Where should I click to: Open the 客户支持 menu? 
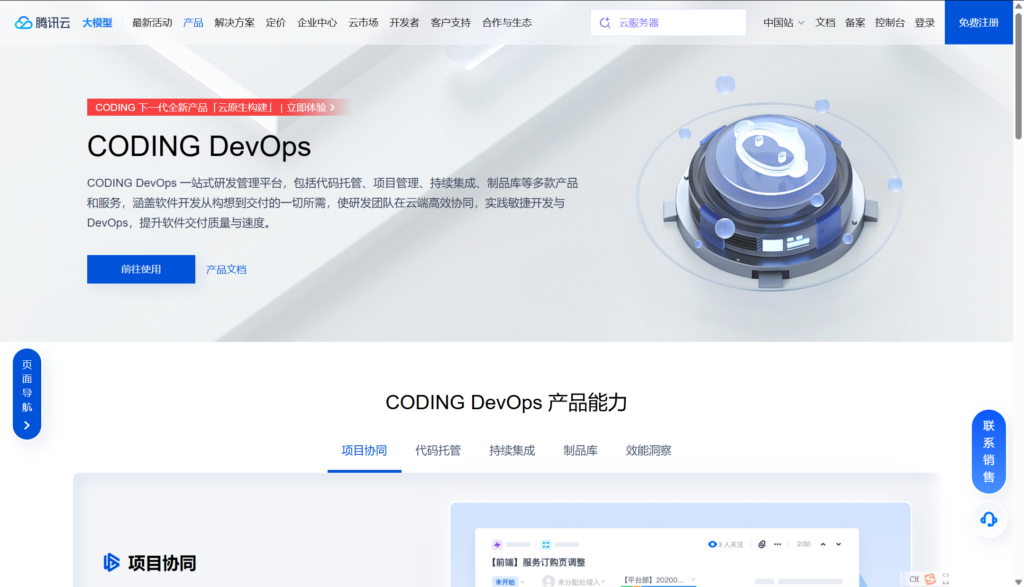click(x=451, y=23)
